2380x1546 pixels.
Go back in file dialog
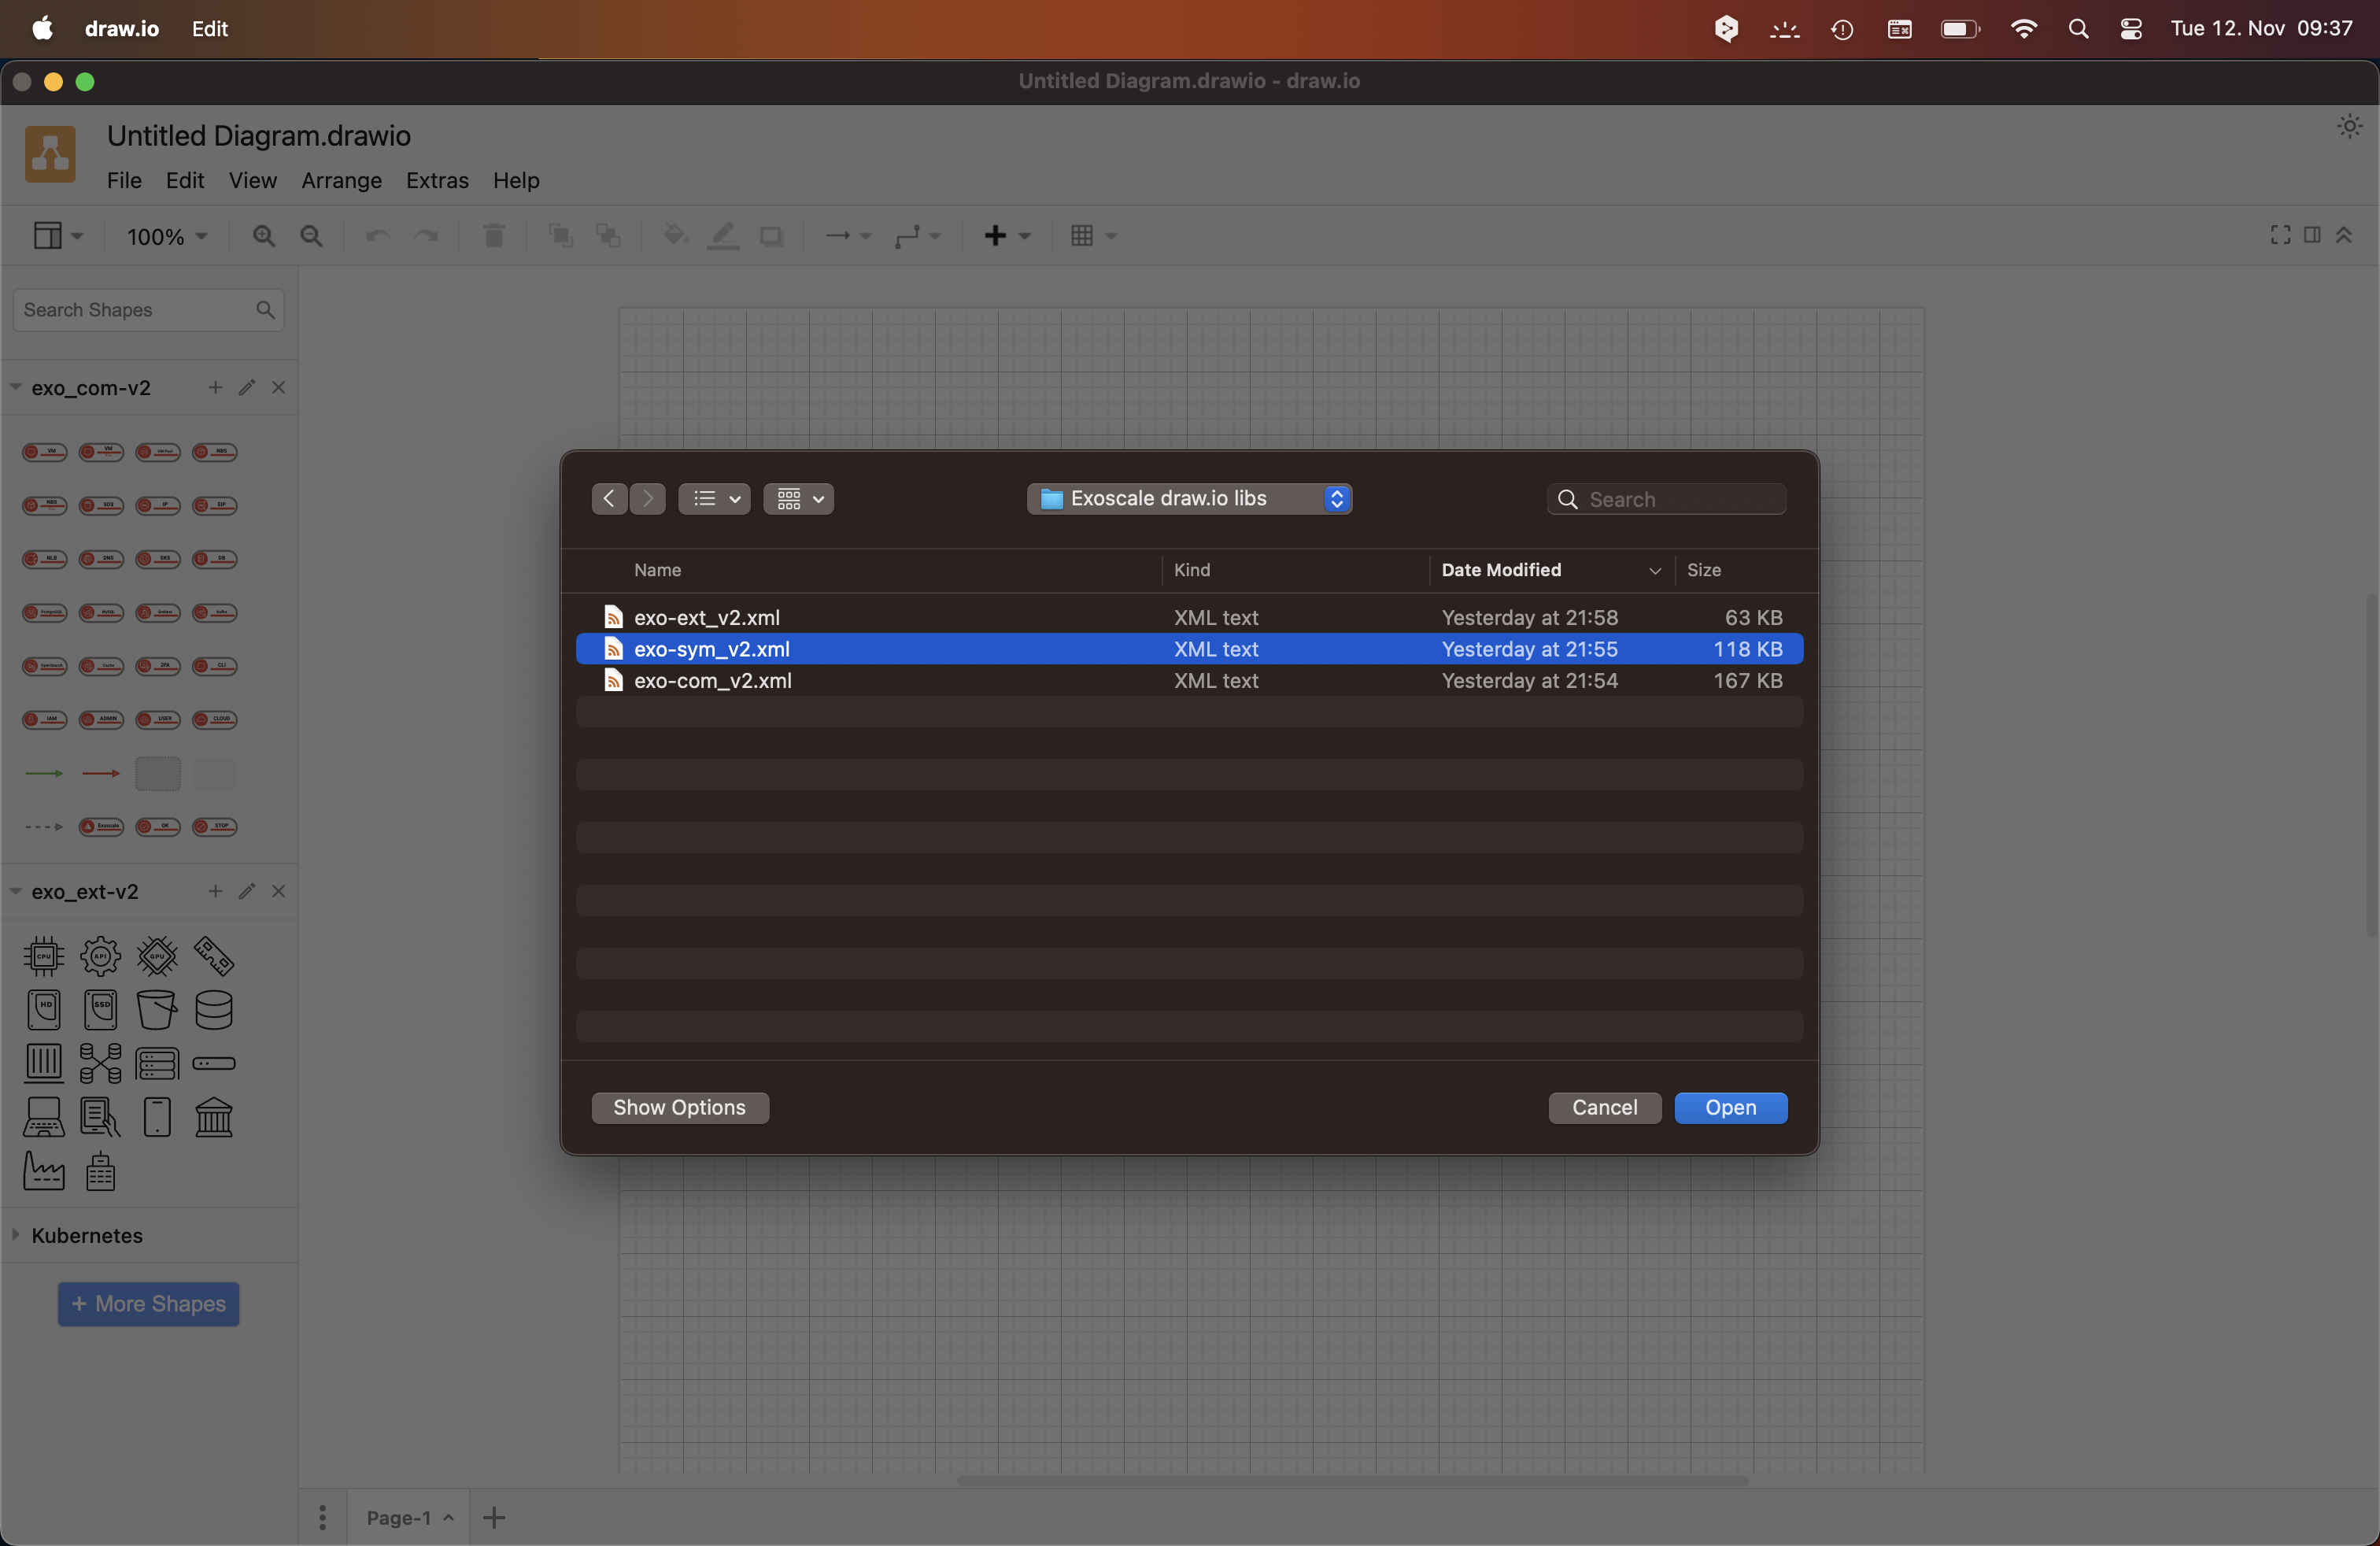click(x=609, y=498)
